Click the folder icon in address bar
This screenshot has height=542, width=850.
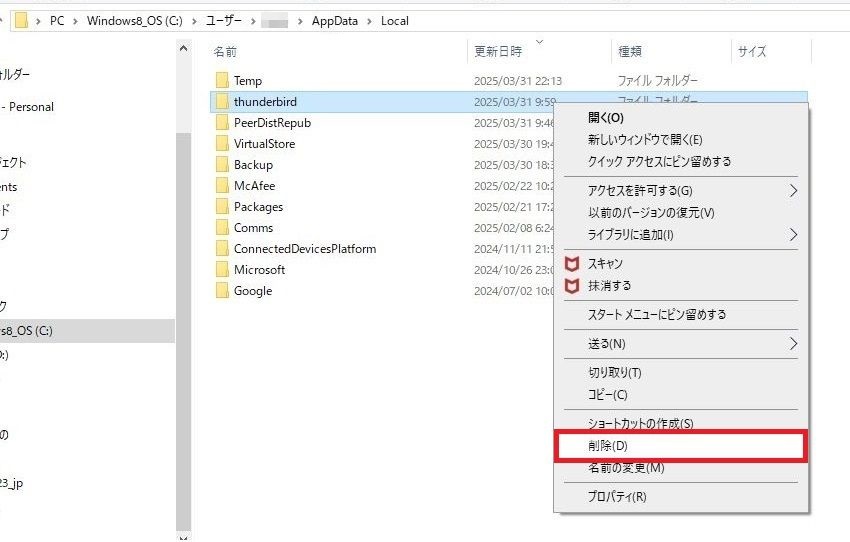pos(20,21)
